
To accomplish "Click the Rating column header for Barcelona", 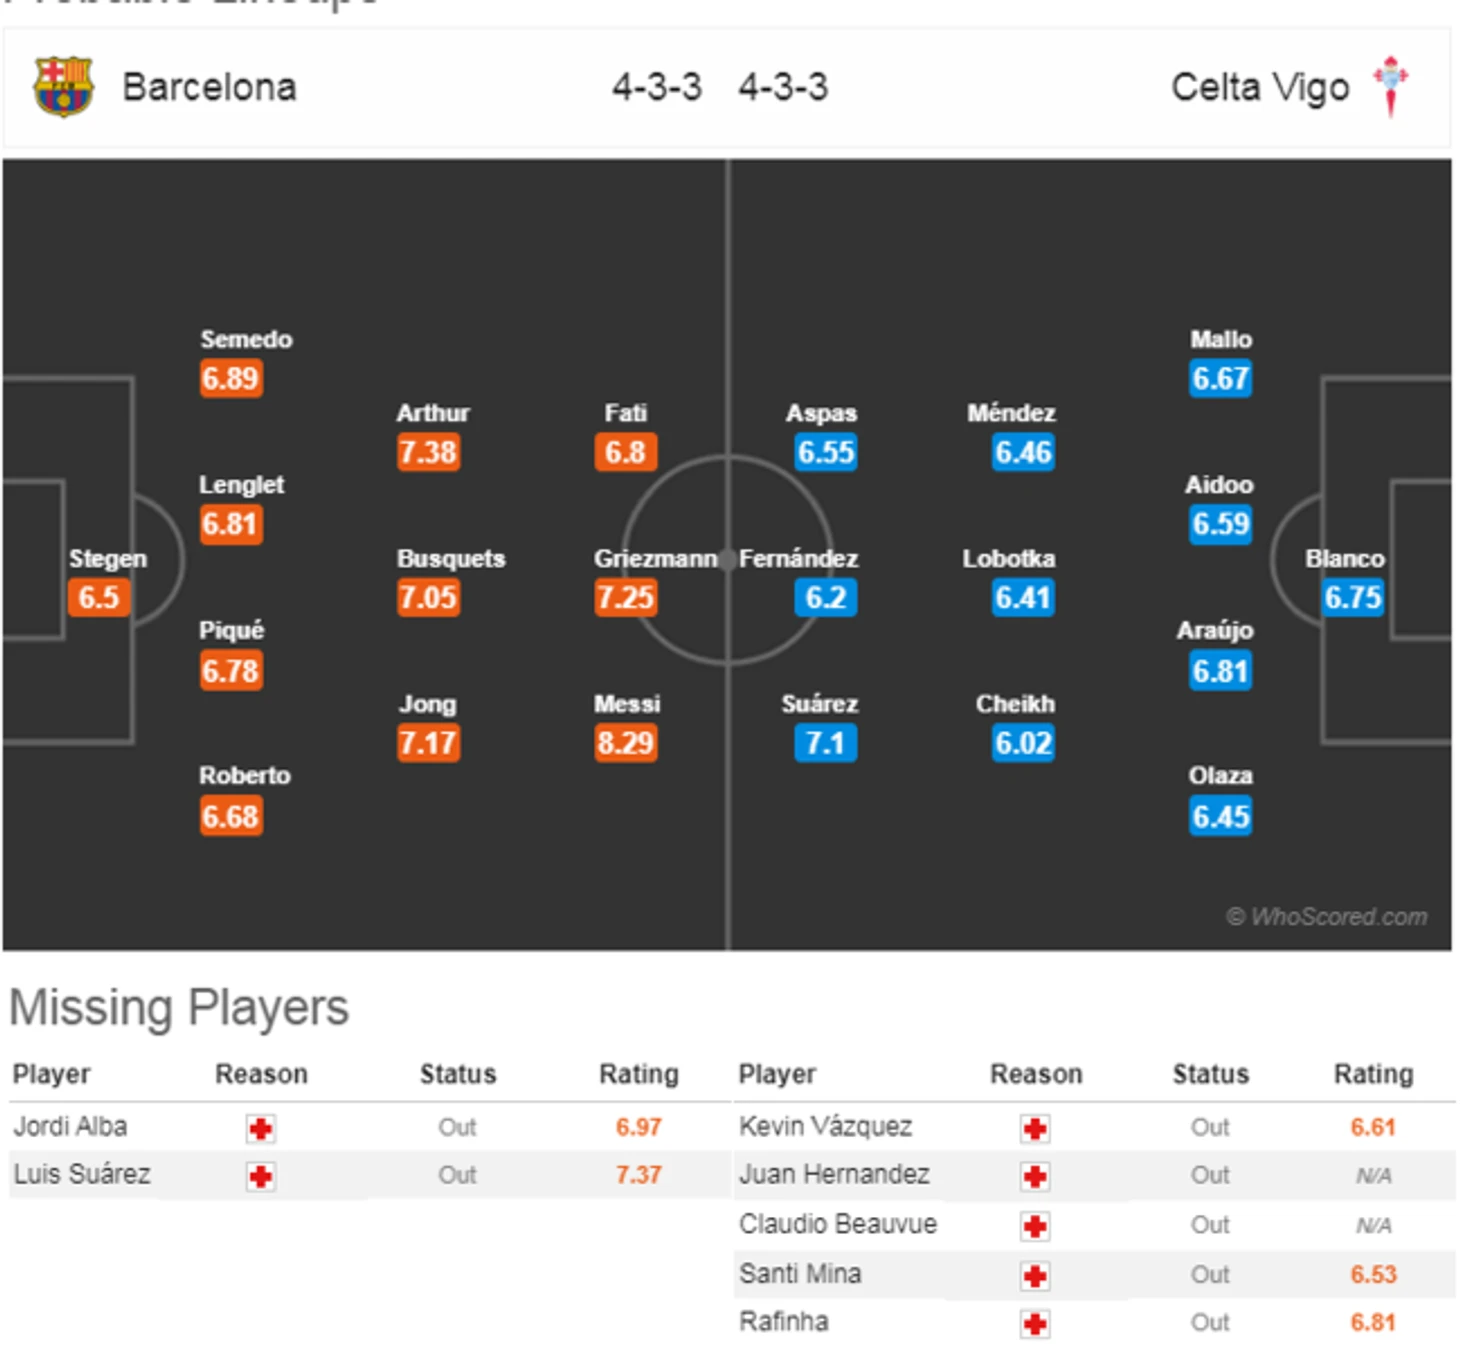I will click(x=639, y=1074).
